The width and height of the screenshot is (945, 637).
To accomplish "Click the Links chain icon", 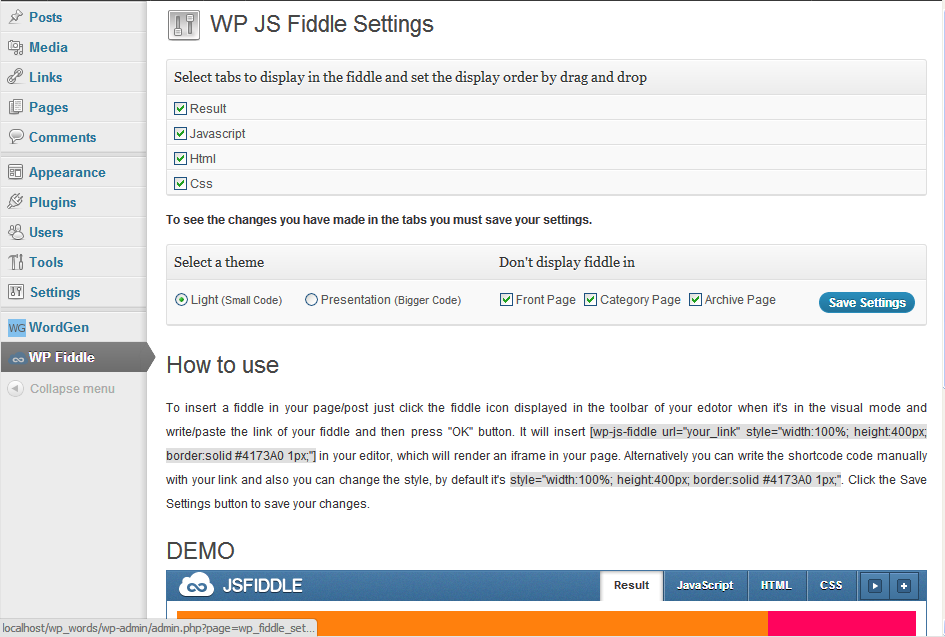I will [x=16, y=77].
